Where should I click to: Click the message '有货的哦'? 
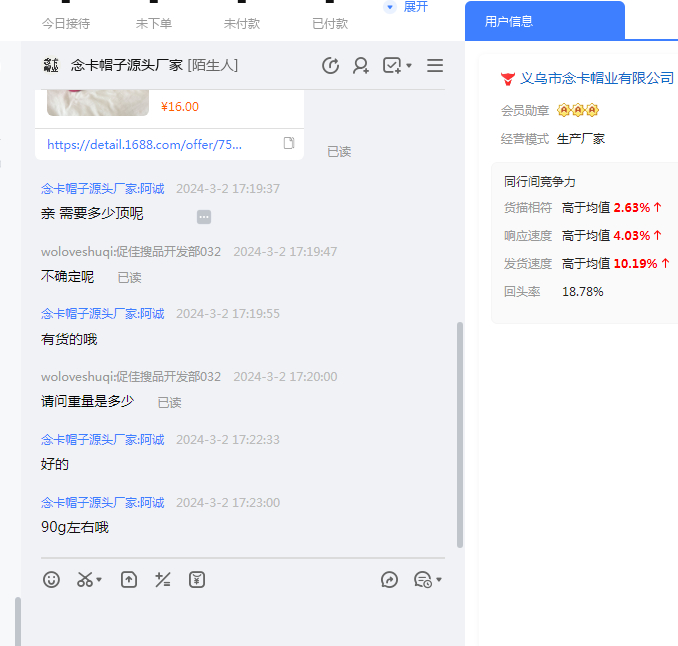click(x=69, y=339)
